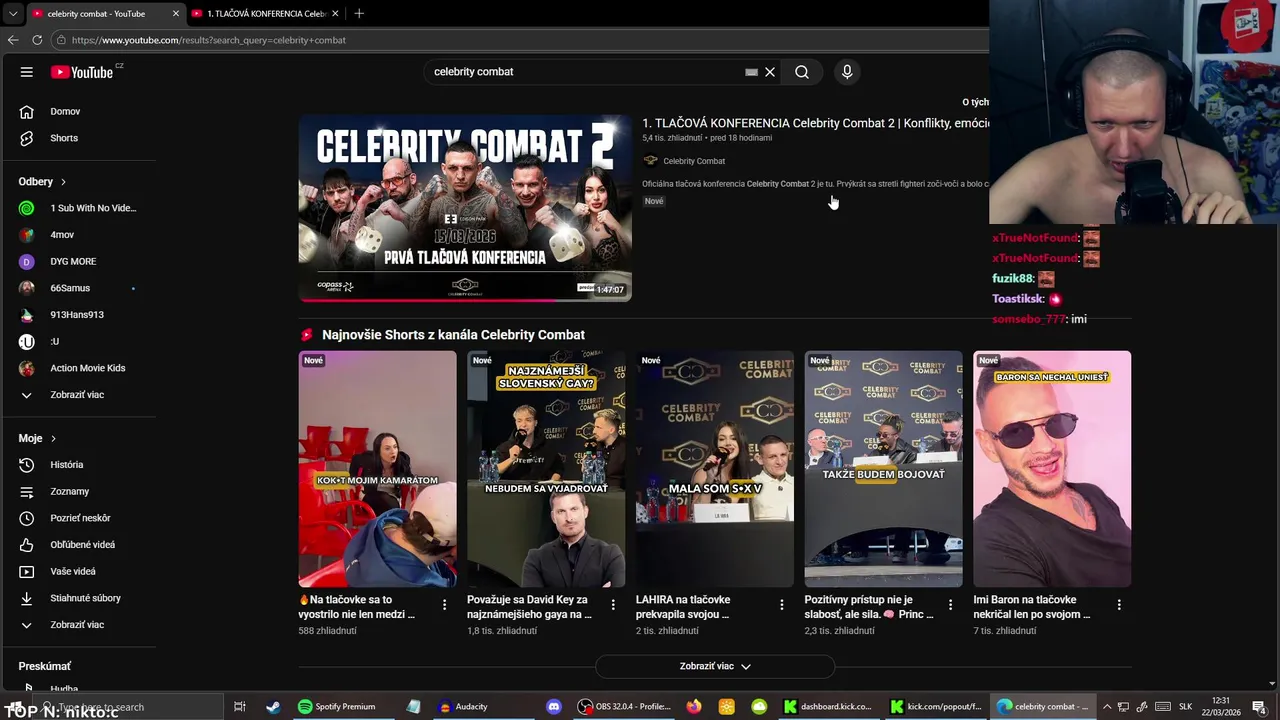The width and height of the screenshot is (1280, 720).
Task: Open the on-screen keyboard icon in search box
Action: (751, 72)
